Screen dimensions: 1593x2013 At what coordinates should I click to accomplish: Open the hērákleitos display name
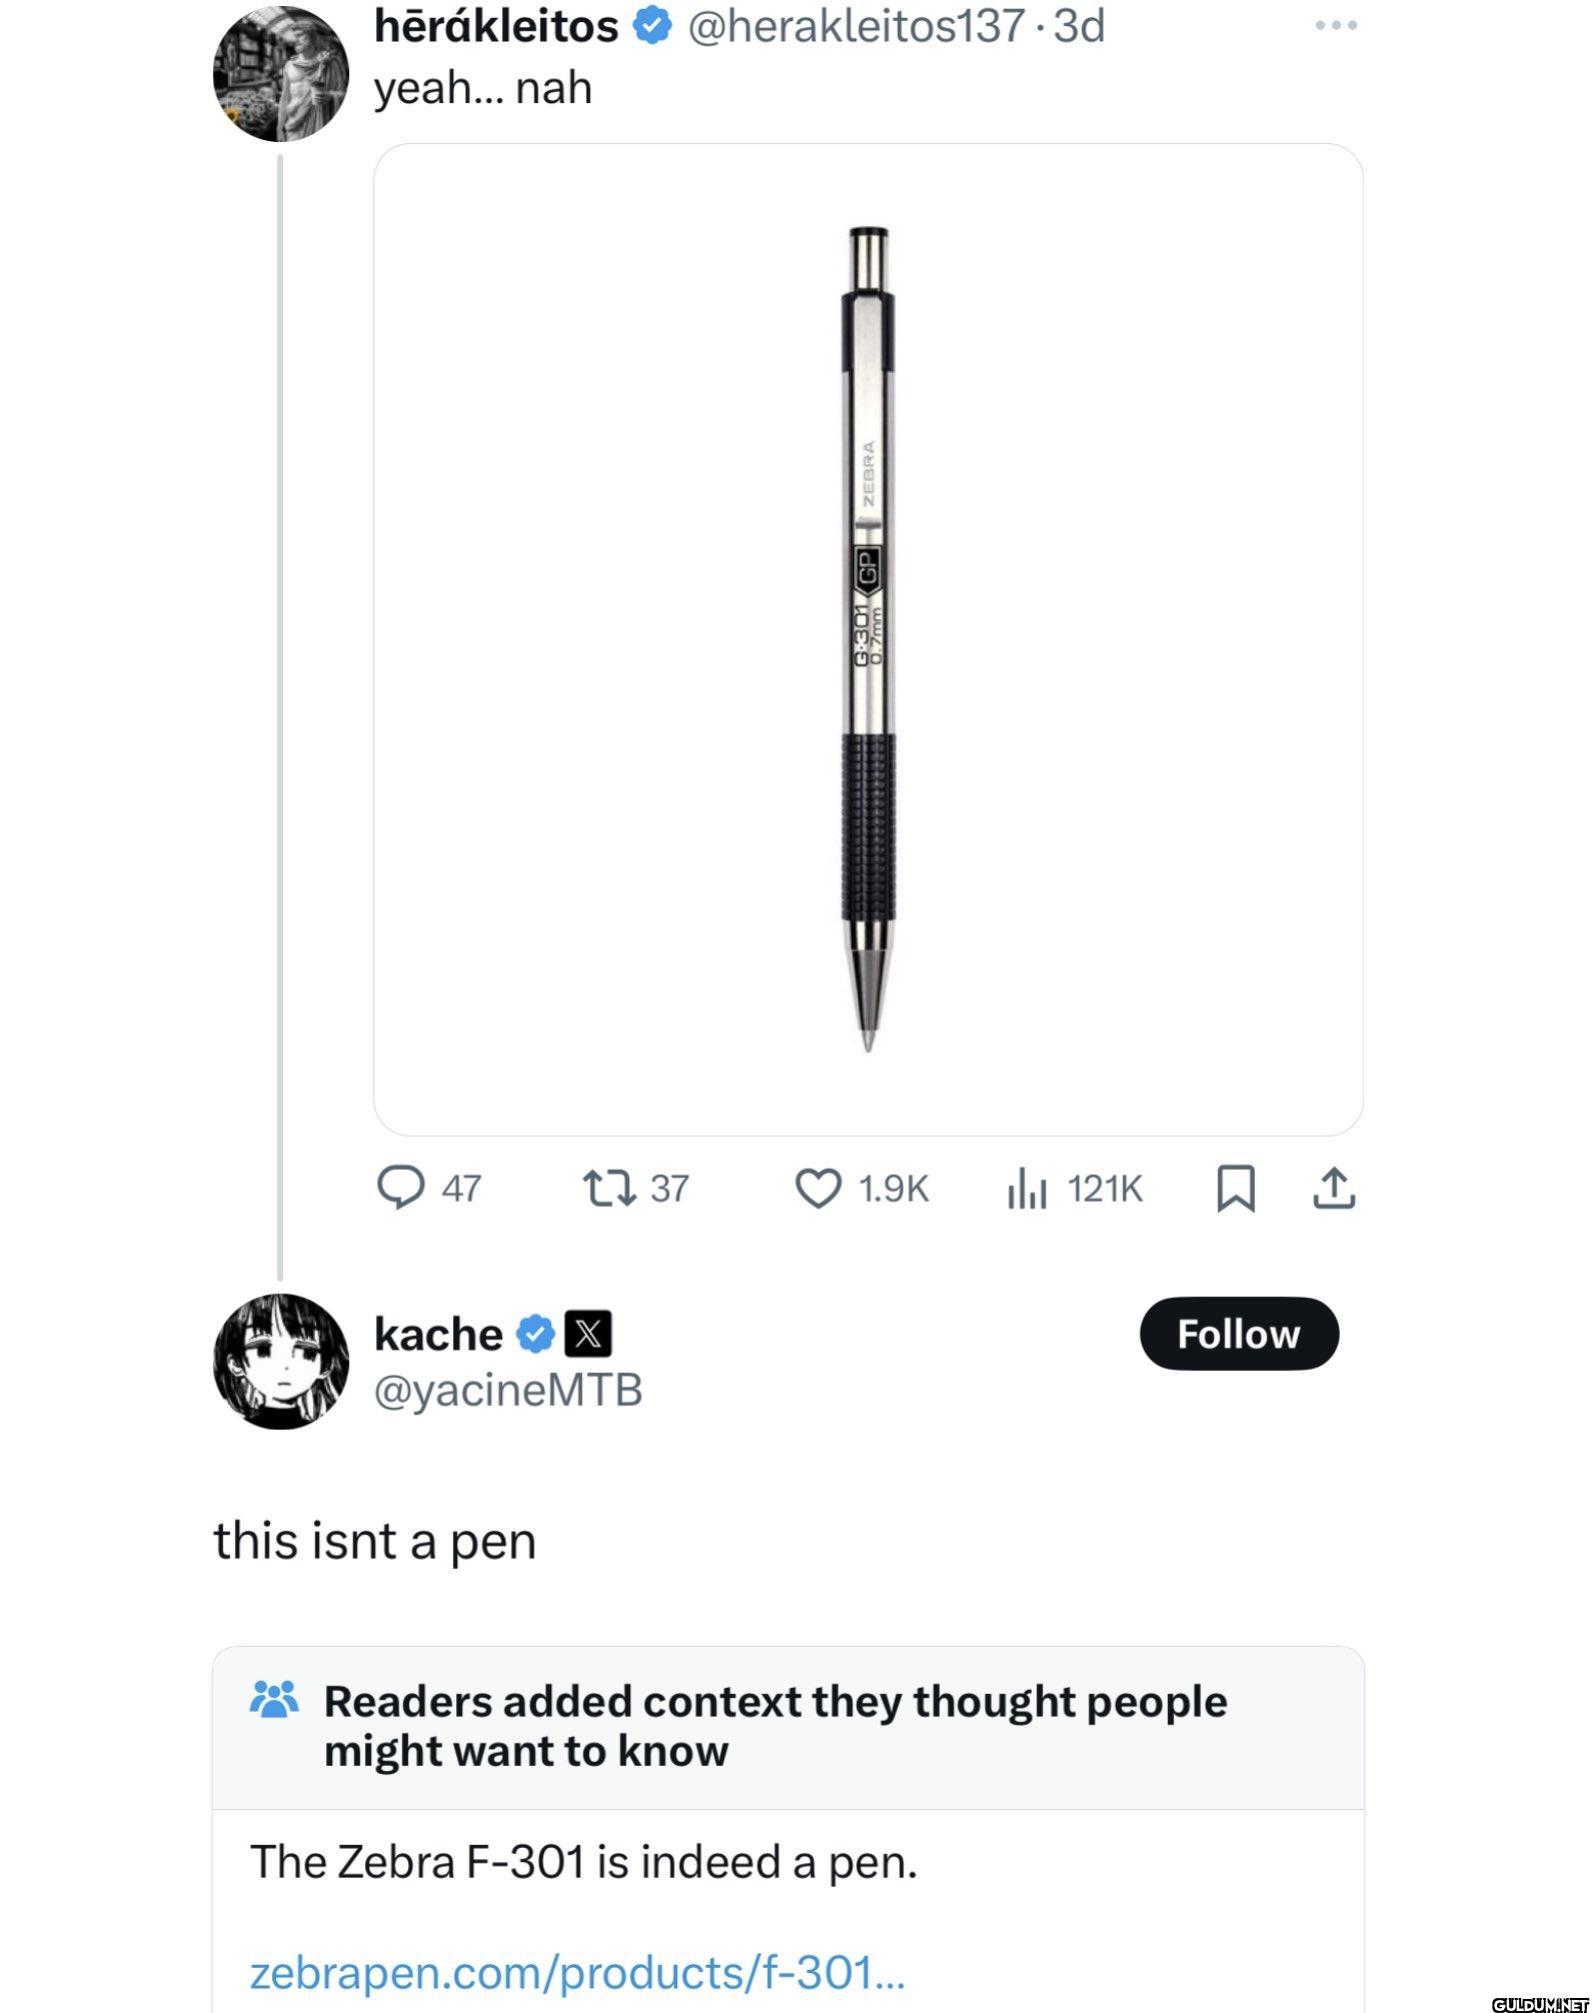(x=496, y=27)
